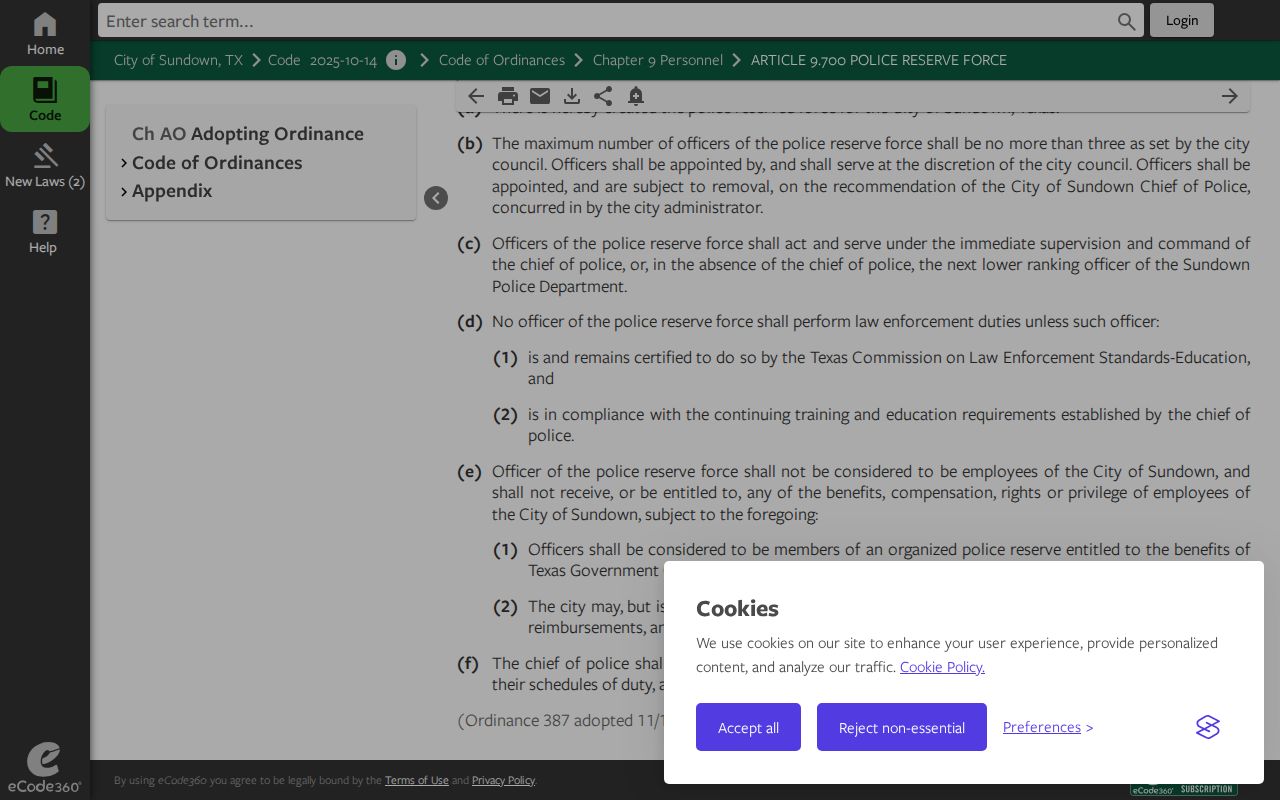The width and height of the screenshot is (1280, 800).
Task: Open Terms of Use link
Action: tap(417, 780)
